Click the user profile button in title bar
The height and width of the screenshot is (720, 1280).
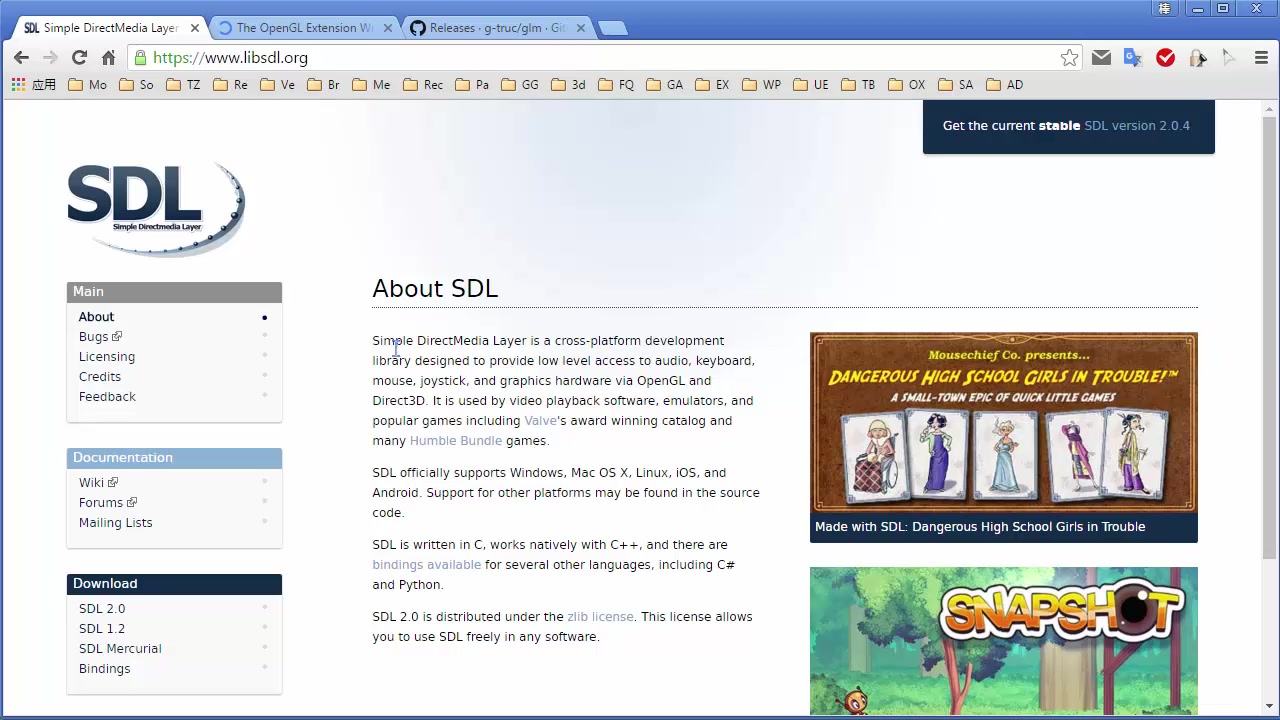coord(1164,9)
